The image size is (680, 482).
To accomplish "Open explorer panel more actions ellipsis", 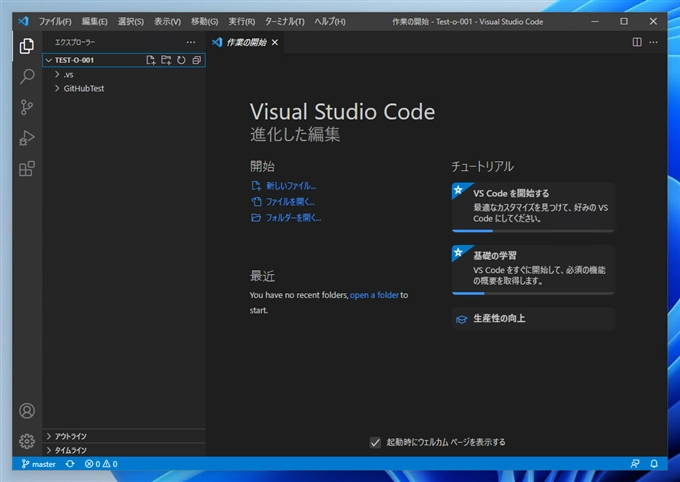I will click(x=191, y=42).
